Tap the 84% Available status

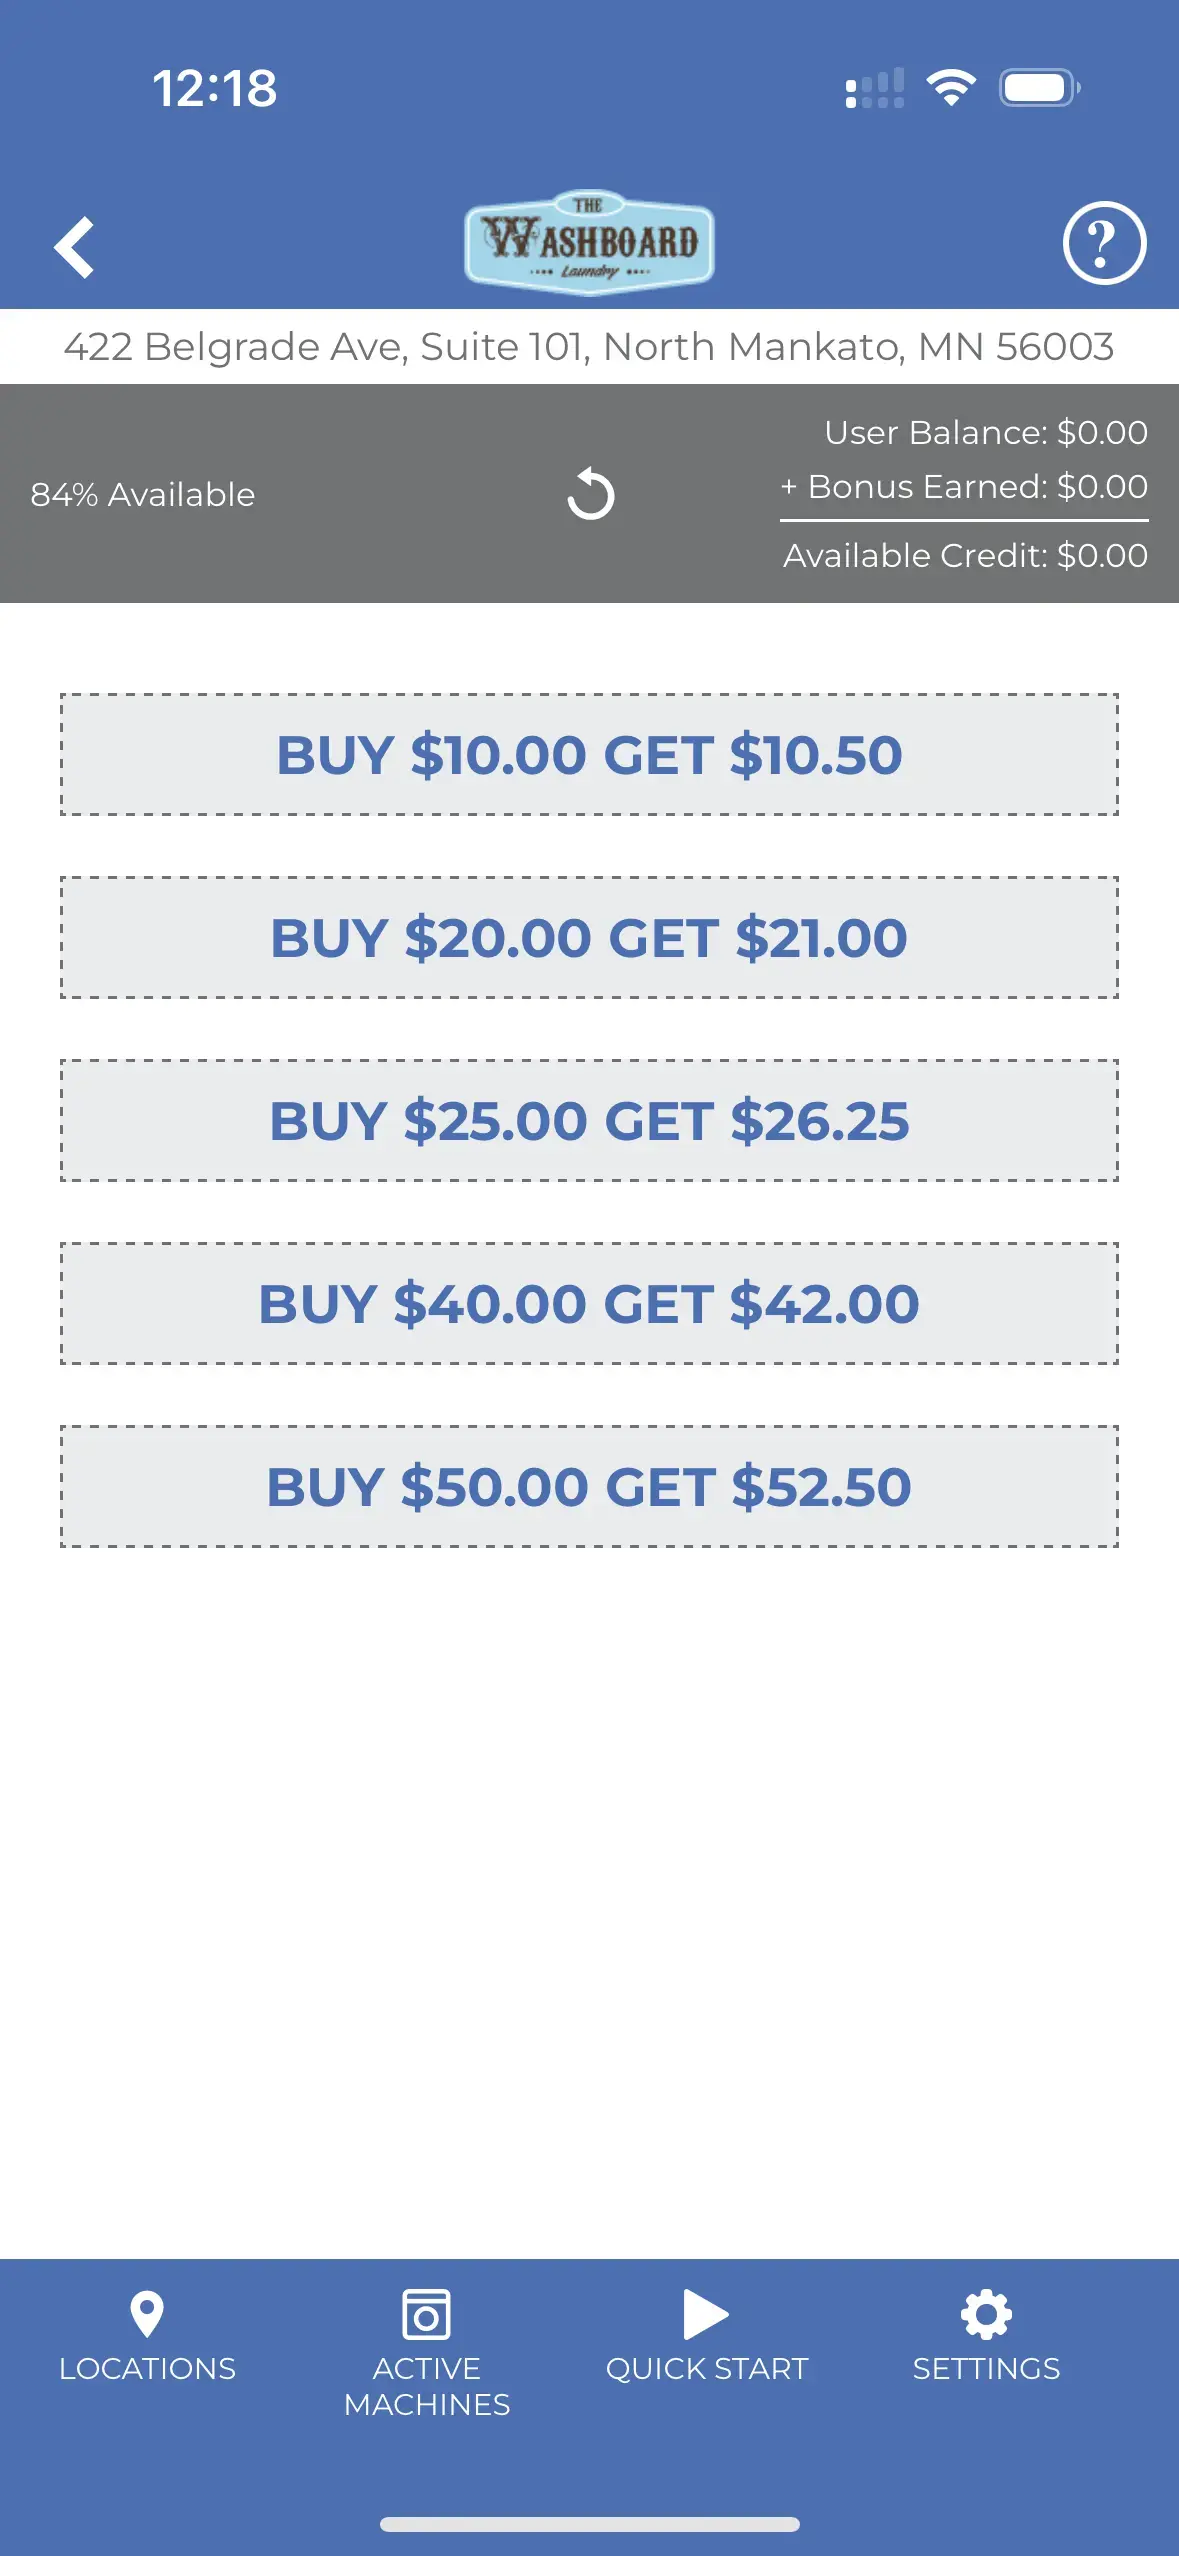(143, 494)
